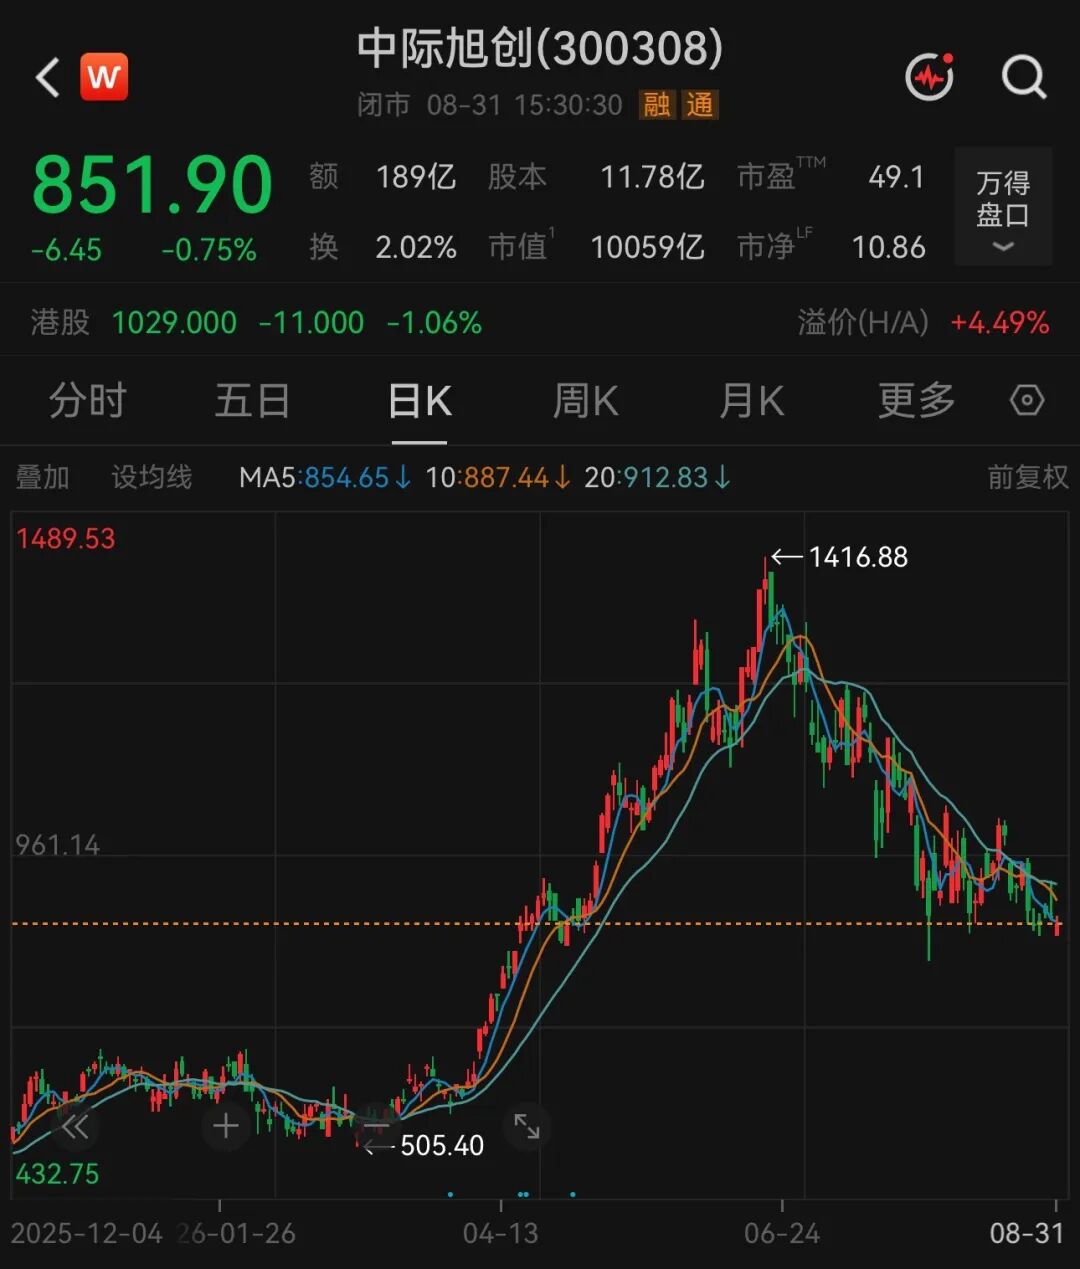1080x1269 pixels.
Task: Tap the 04-13 date axis label
Action: pyautogui.click(x=500, y=1233)
